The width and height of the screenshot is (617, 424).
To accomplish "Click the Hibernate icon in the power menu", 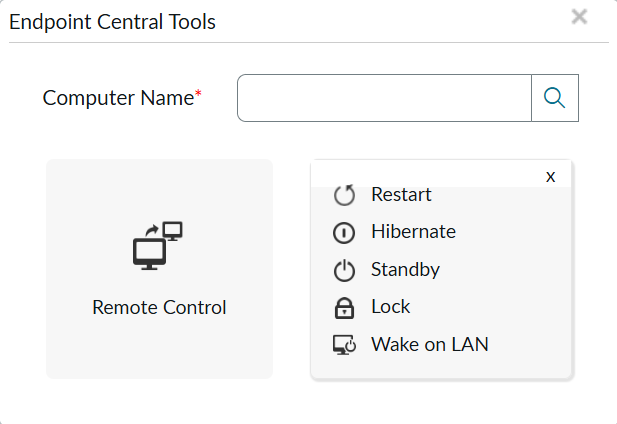I will point(344,232).
